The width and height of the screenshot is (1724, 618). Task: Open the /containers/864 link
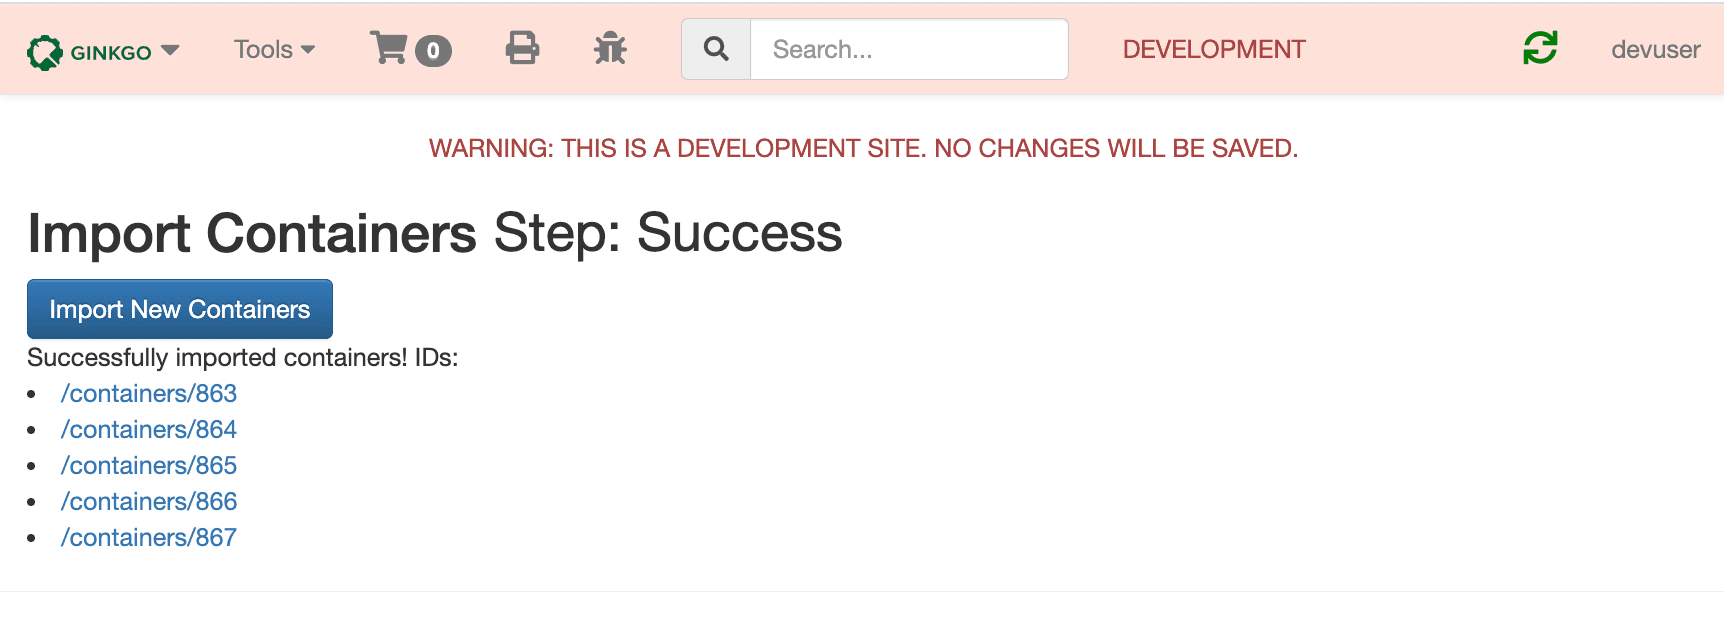click(149, 429)
